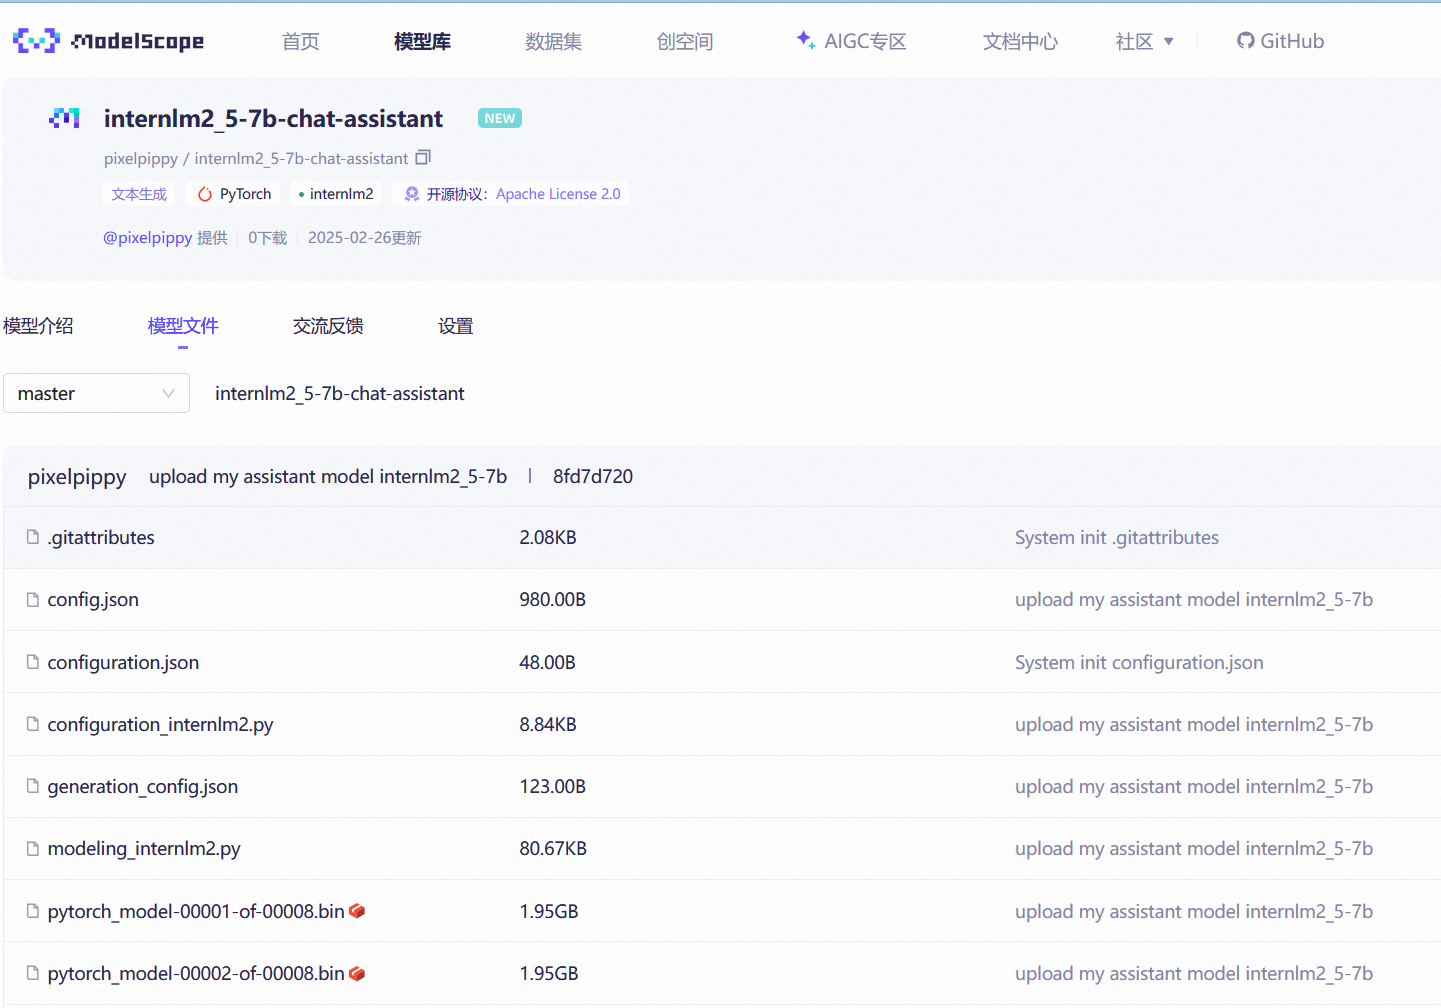
Task: Click commit message on config.json row
Action: (x=1194, y=599)
